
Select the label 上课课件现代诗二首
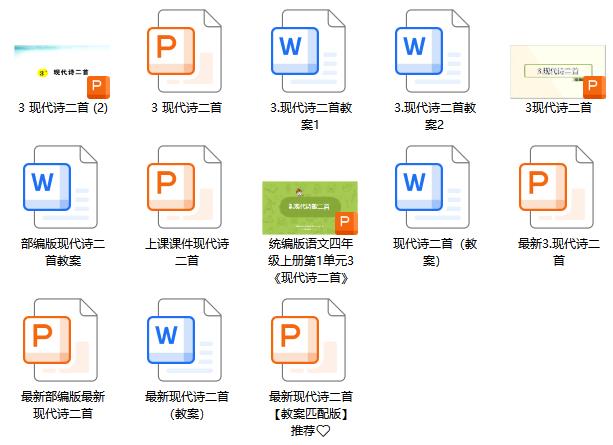(x=186, y=252)
